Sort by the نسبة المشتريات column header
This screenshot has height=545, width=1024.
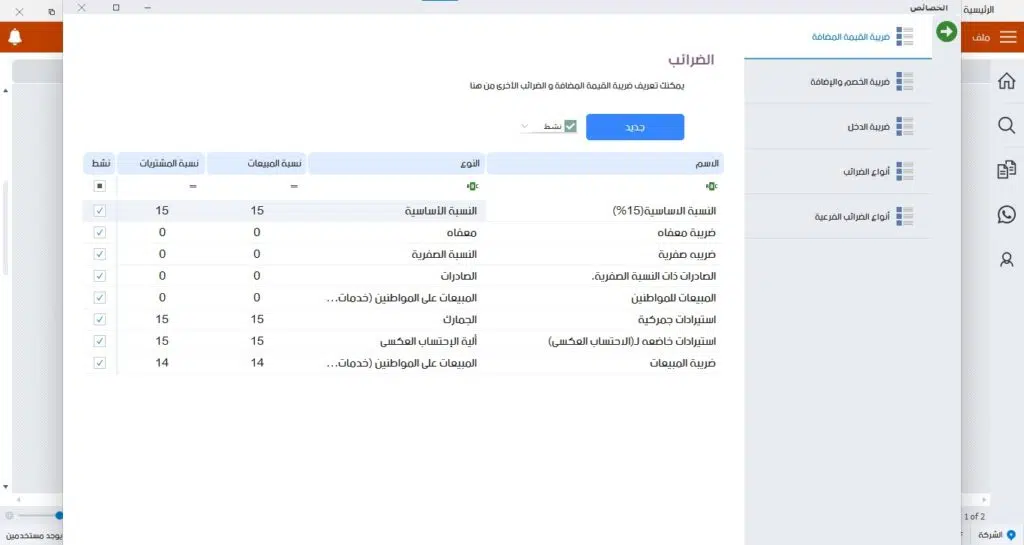[161, 163]
